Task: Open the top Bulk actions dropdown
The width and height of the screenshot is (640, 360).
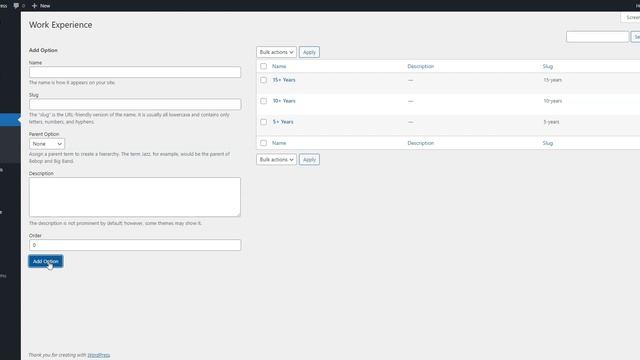Action: tap(276, 52)
